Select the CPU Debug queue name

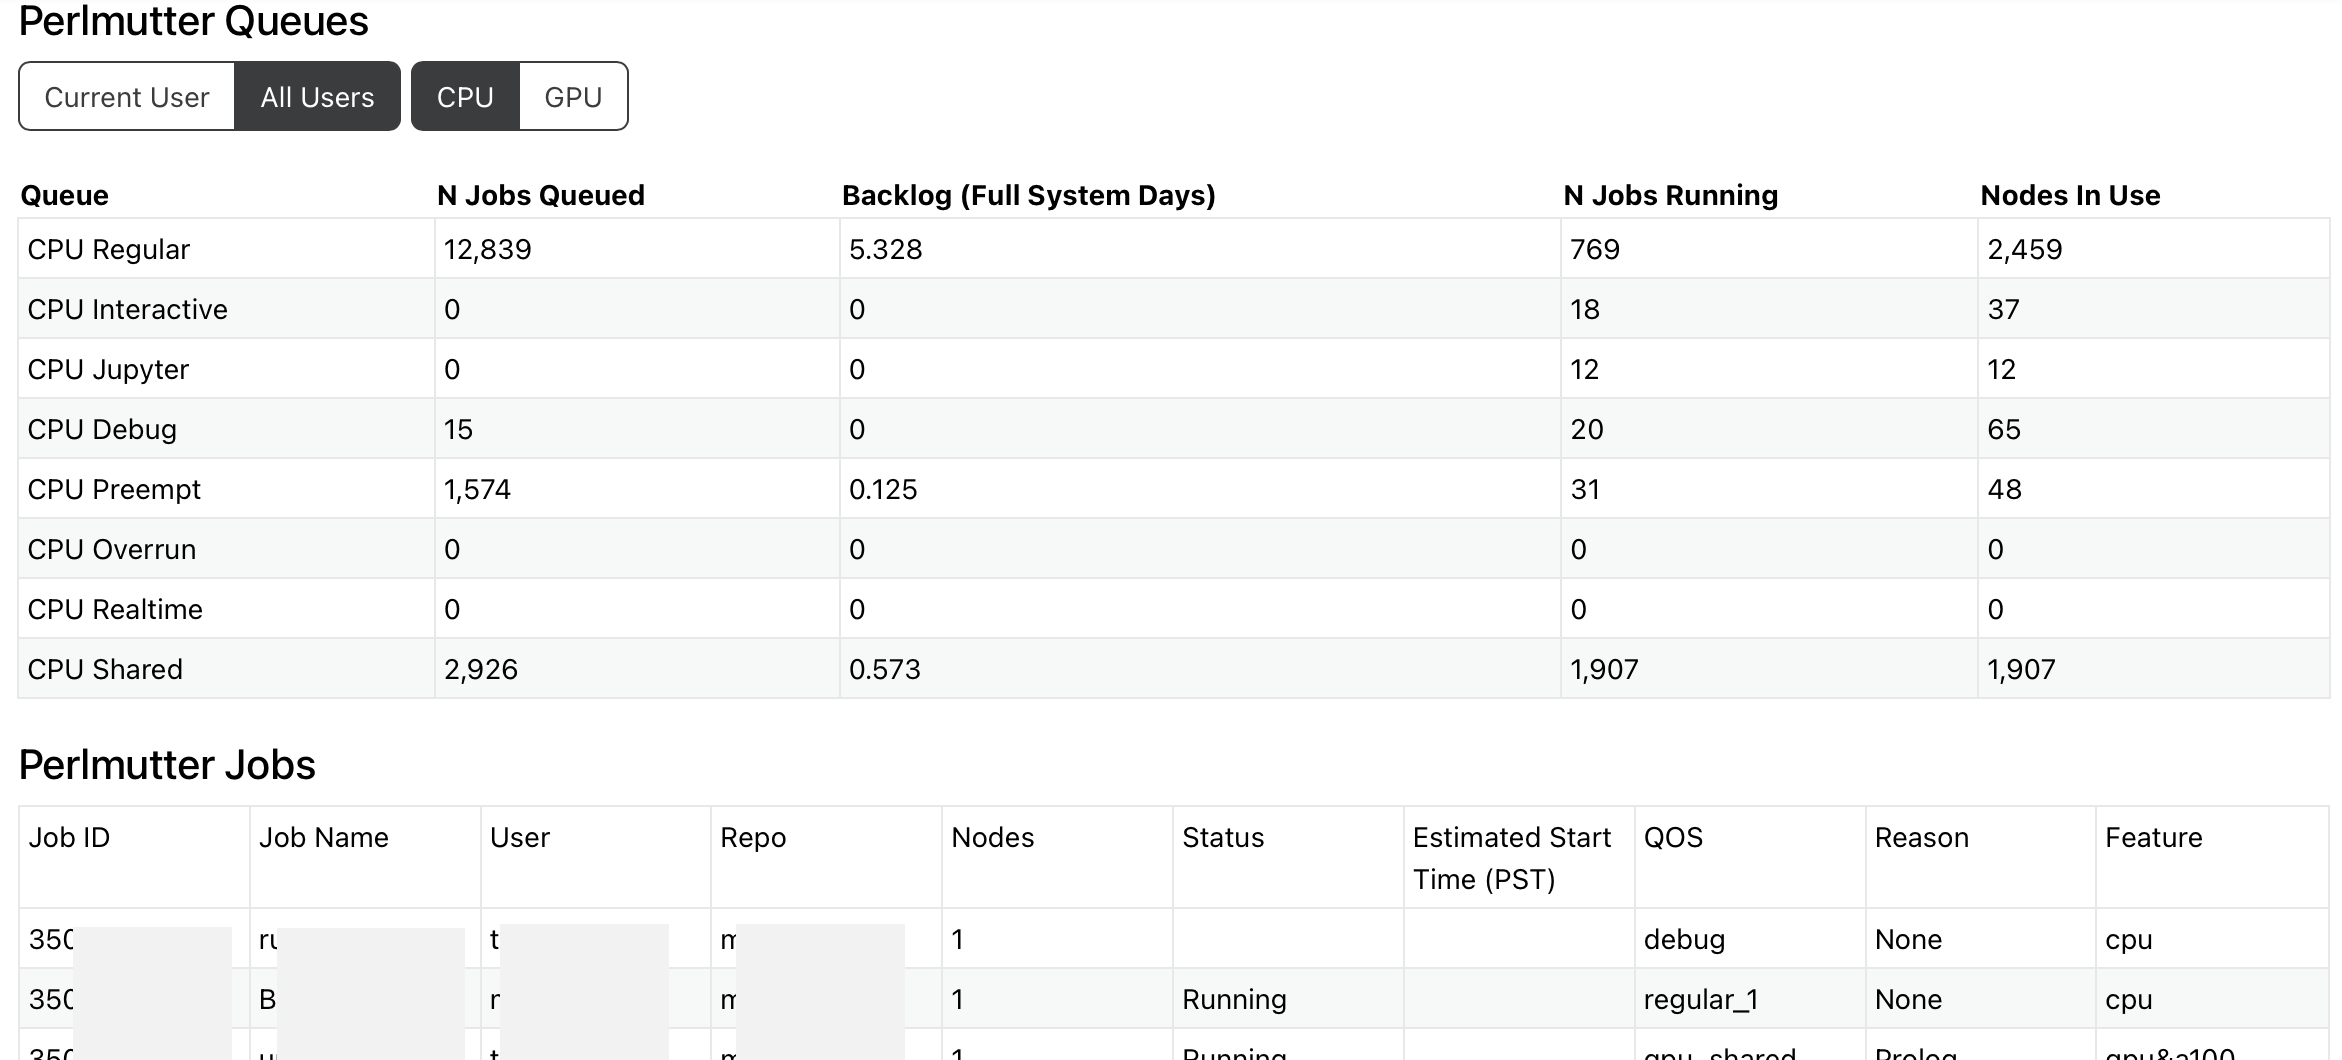coord(102,429)
